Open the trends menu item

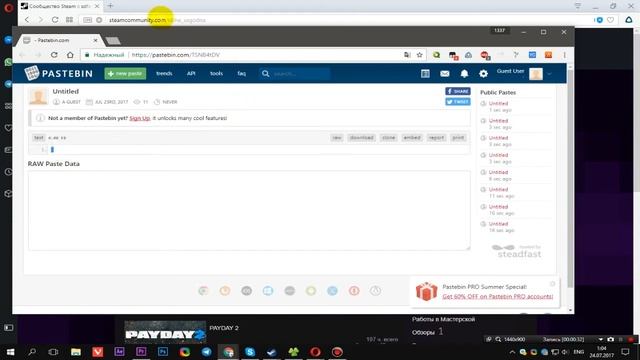pyautogui.click(x=164, y=73)
